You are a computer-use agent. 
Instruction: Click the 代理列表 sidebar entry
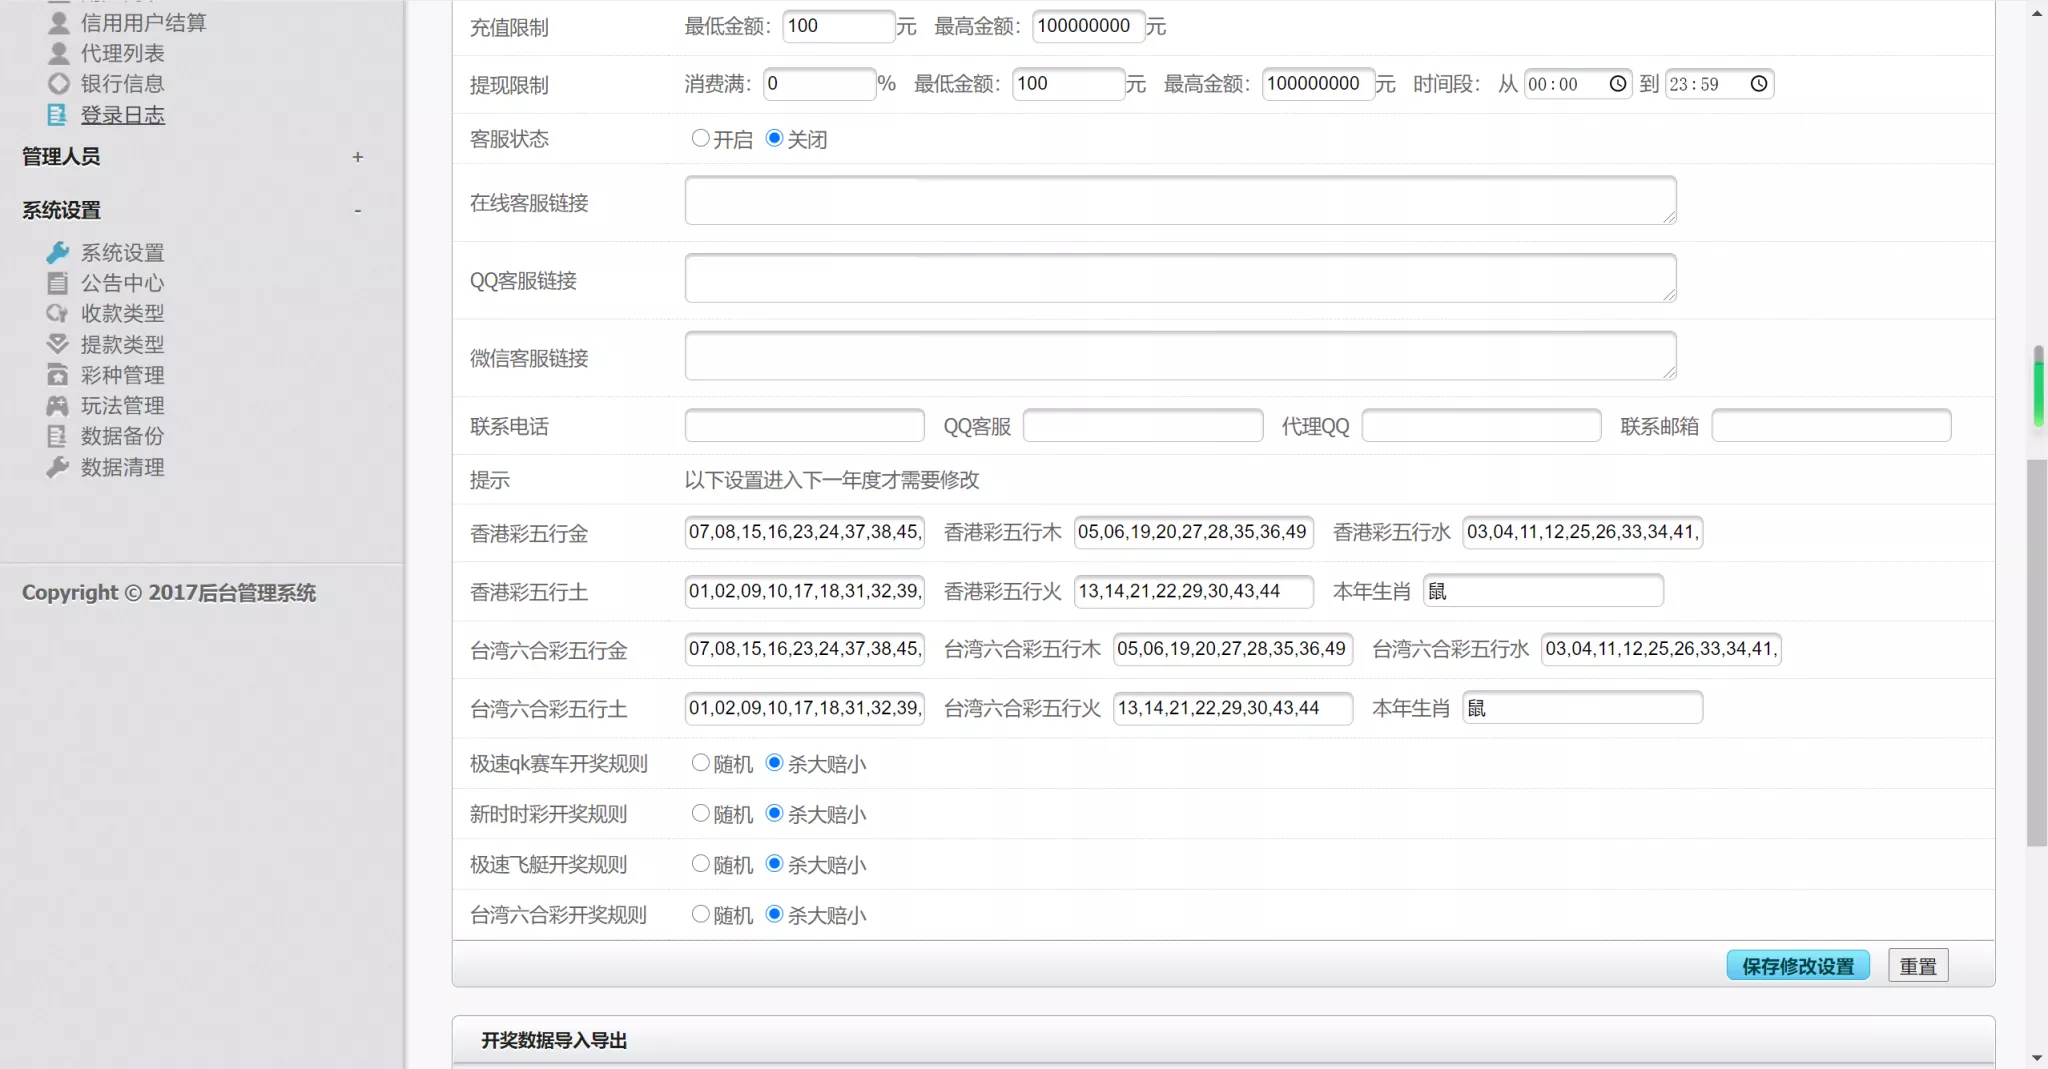point(122,53)
